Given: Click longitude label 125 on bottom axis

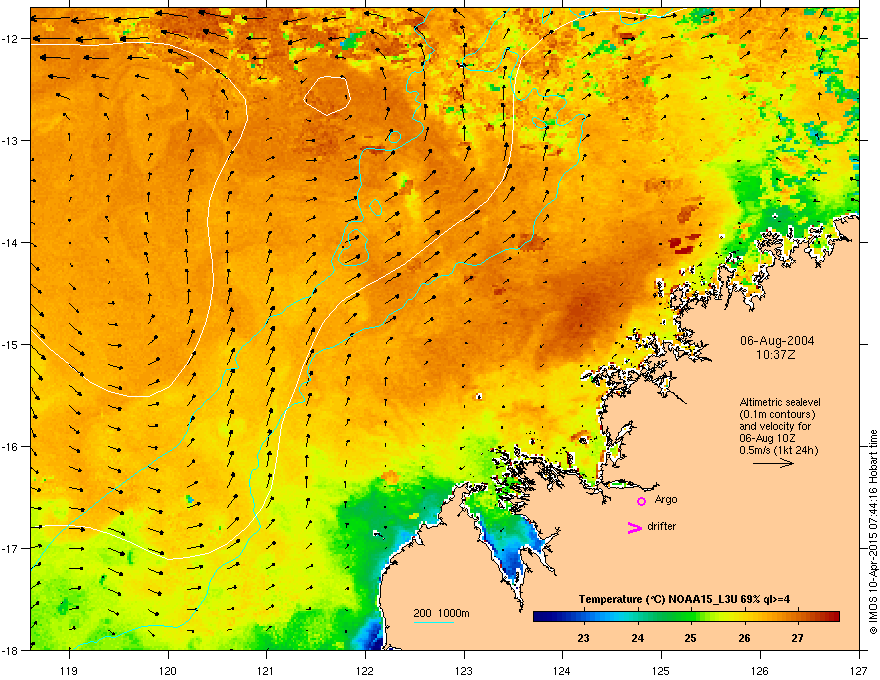Looking at the screenshot, I should [661, 670].
